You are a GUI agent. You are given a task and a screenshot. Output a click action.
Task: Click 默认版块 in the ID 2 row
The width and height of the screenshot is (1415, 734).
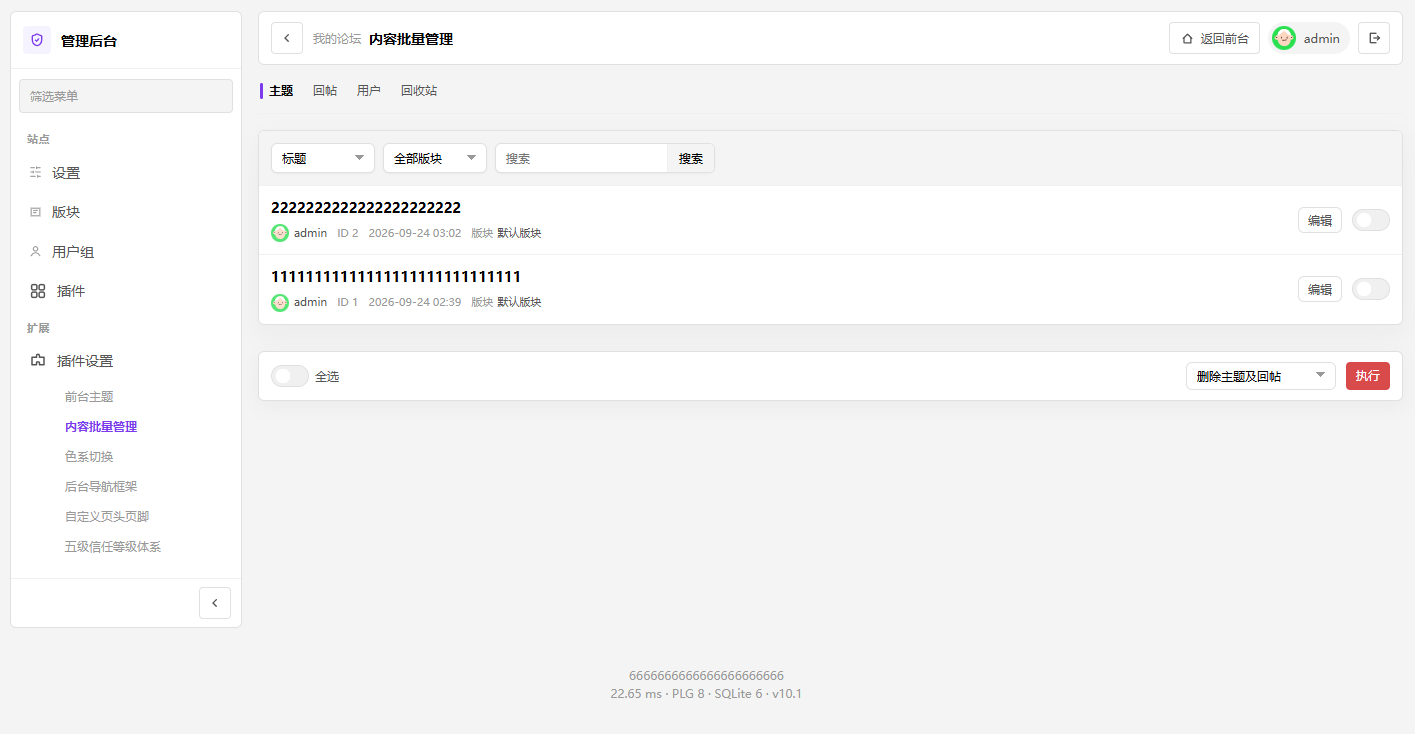[x=519, y=233]
